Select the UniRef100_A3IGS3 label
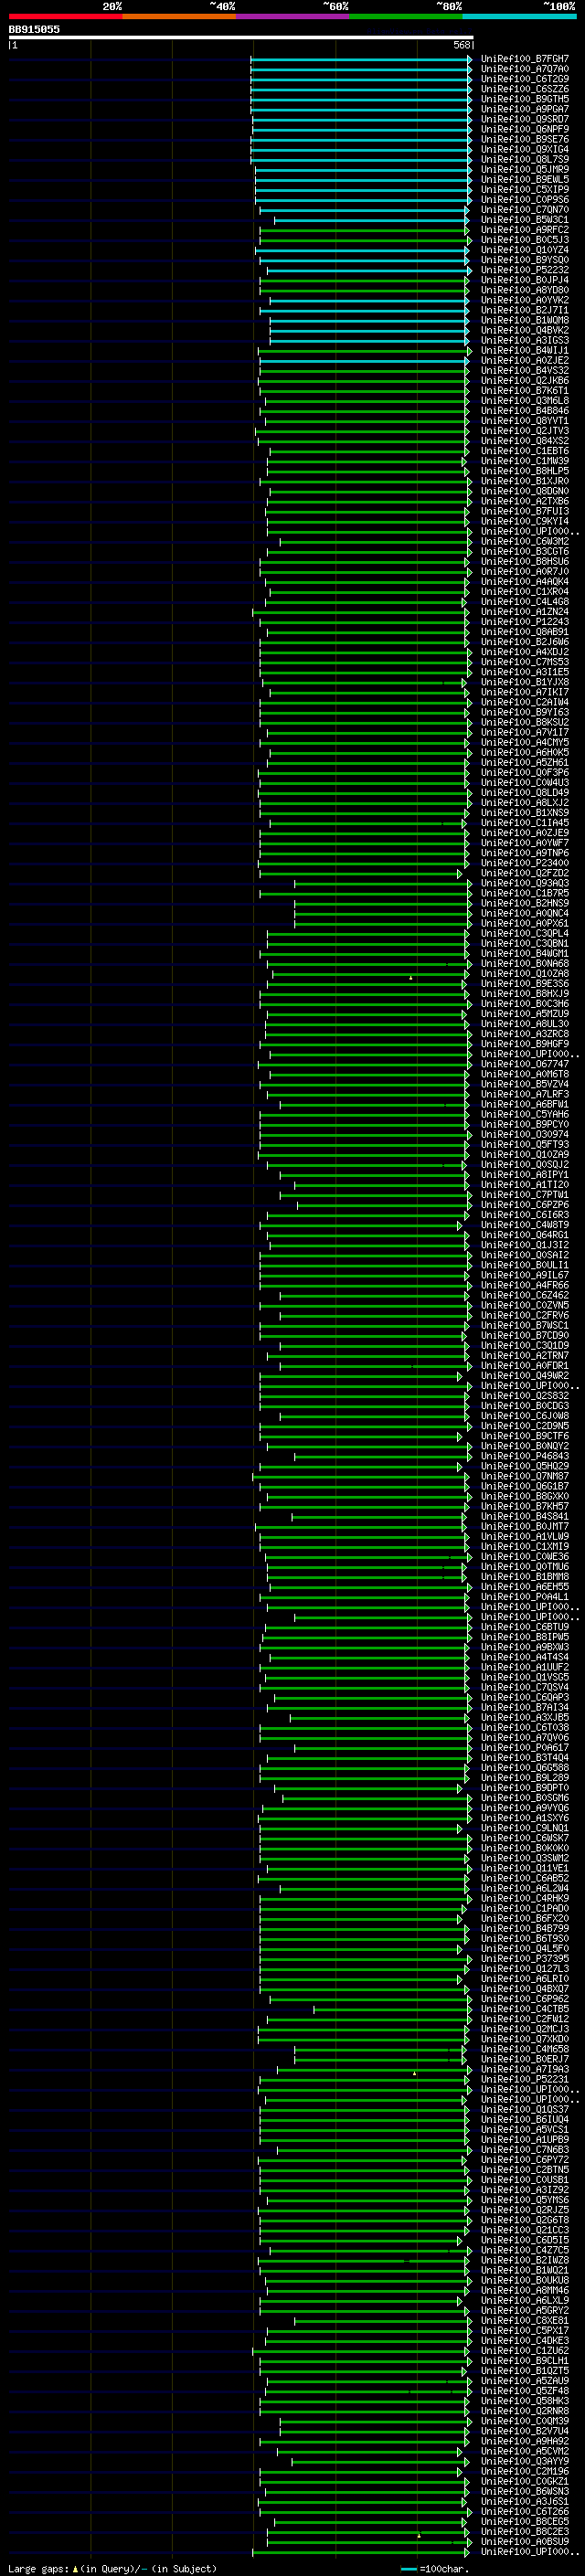This screenshot has height=2576, width=585. click(525, 340)
